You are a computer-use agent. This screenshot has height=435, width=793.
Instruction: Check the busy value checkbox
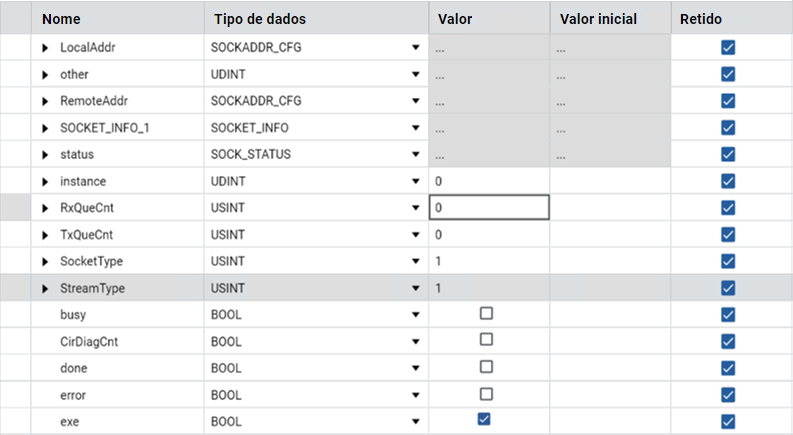[486, 313]
